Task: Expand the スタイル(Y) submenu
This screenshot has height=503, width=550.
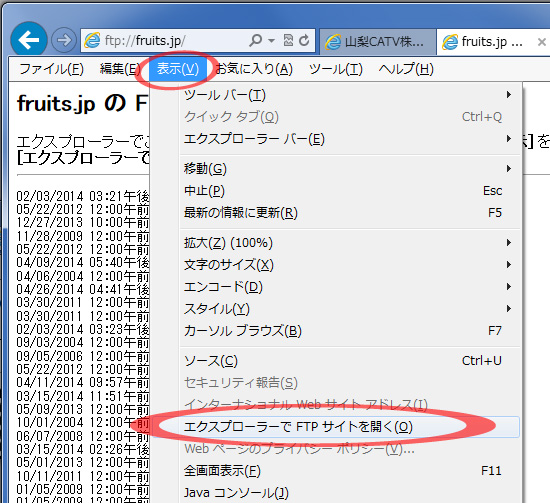Action: coord(349,309)
